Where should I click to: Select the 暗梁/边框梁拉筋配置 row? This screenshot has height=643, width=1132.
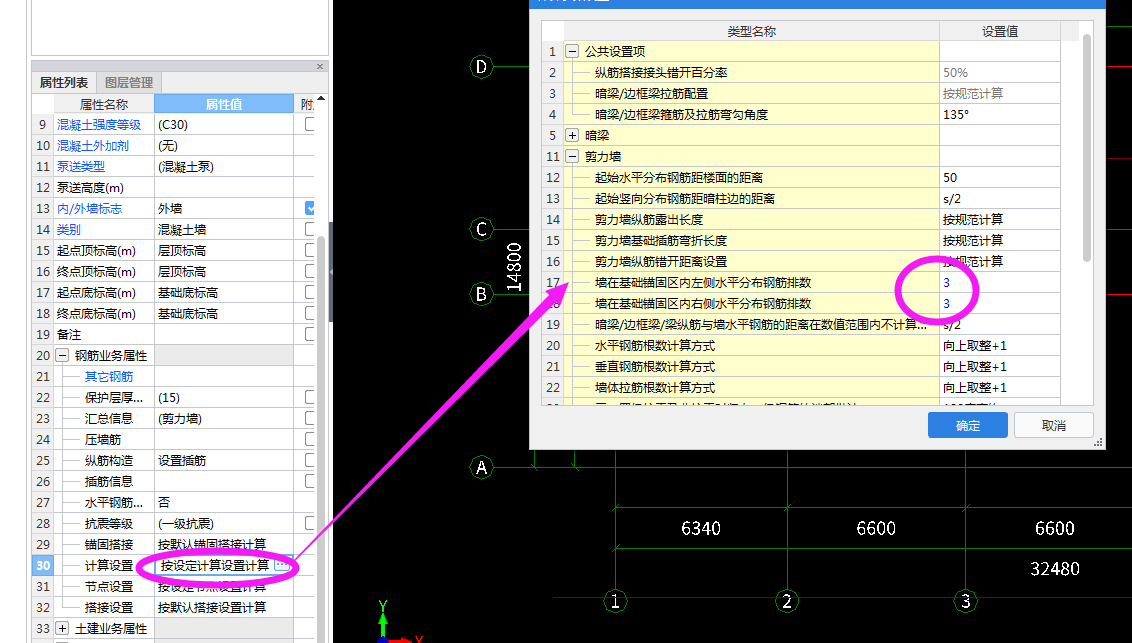click(x=801, y=94)
